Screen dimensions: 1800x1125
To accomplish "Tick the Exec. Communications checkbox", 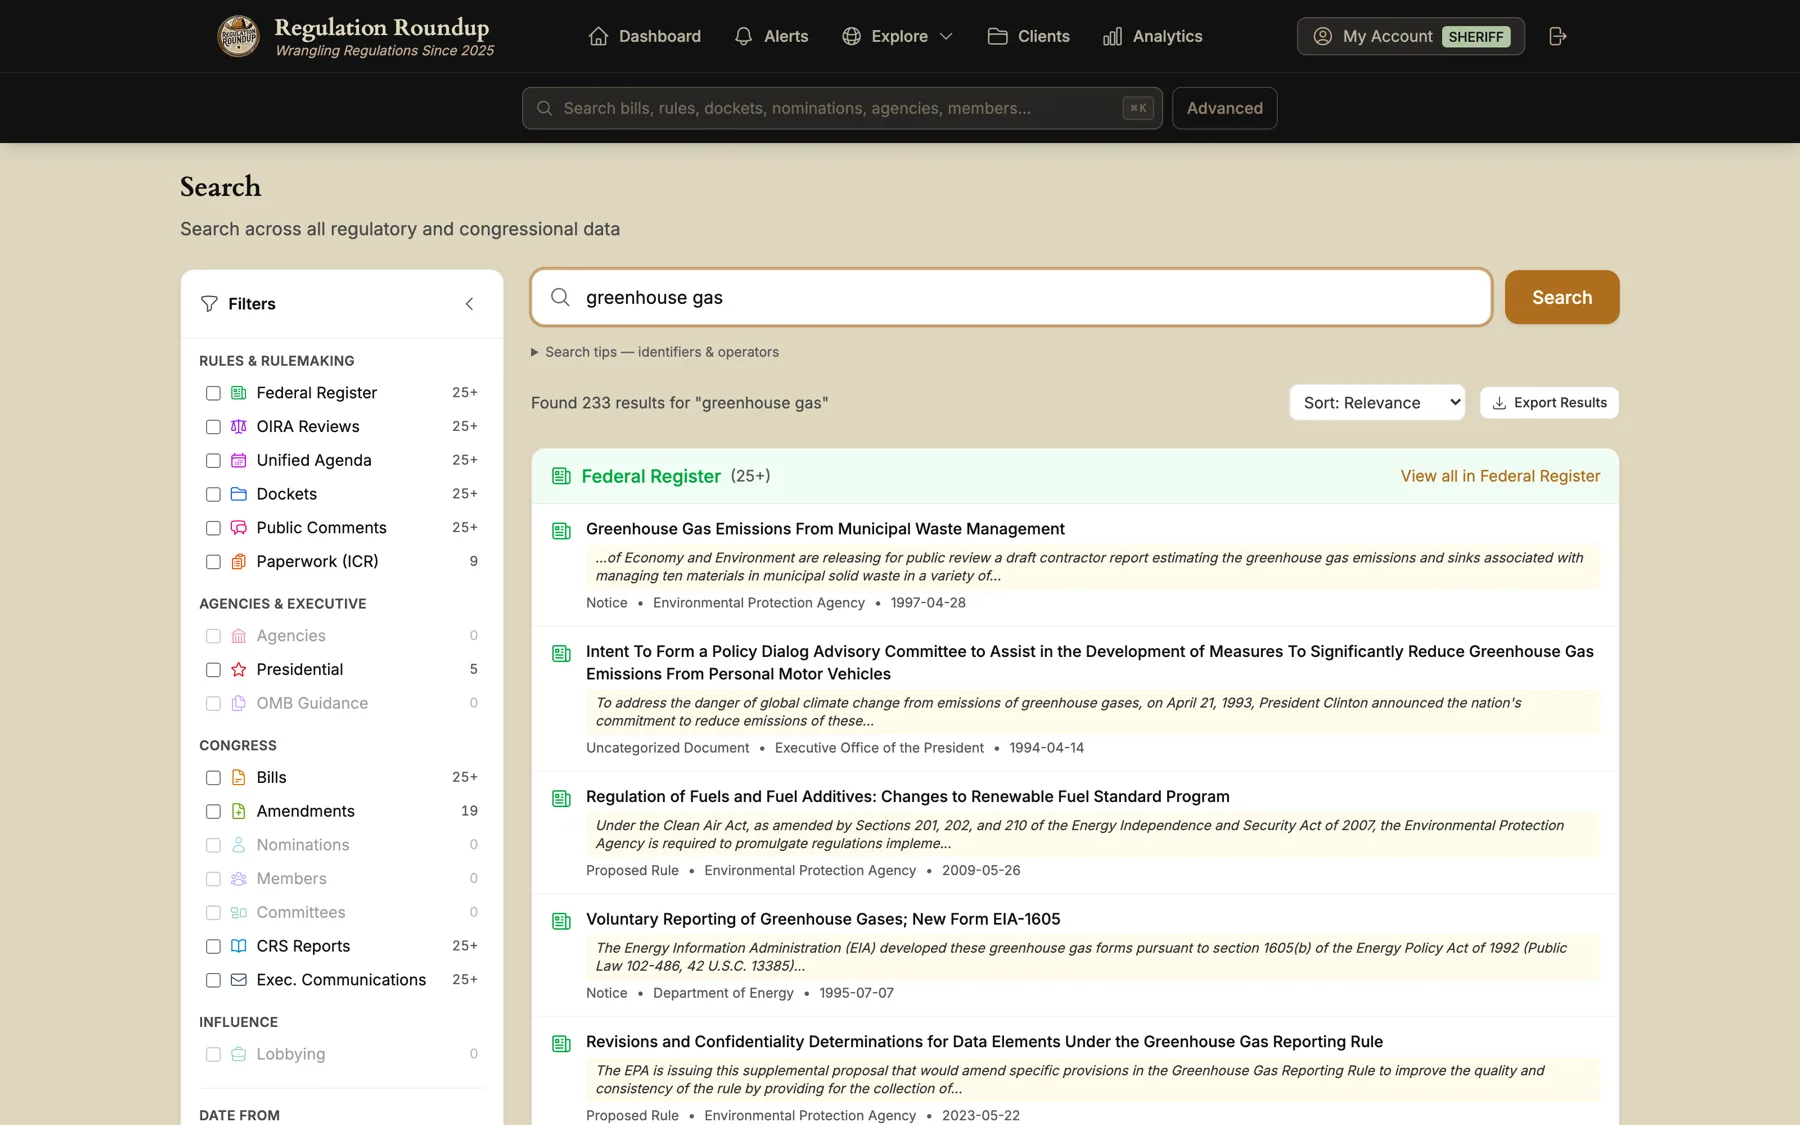I will 213,980.
